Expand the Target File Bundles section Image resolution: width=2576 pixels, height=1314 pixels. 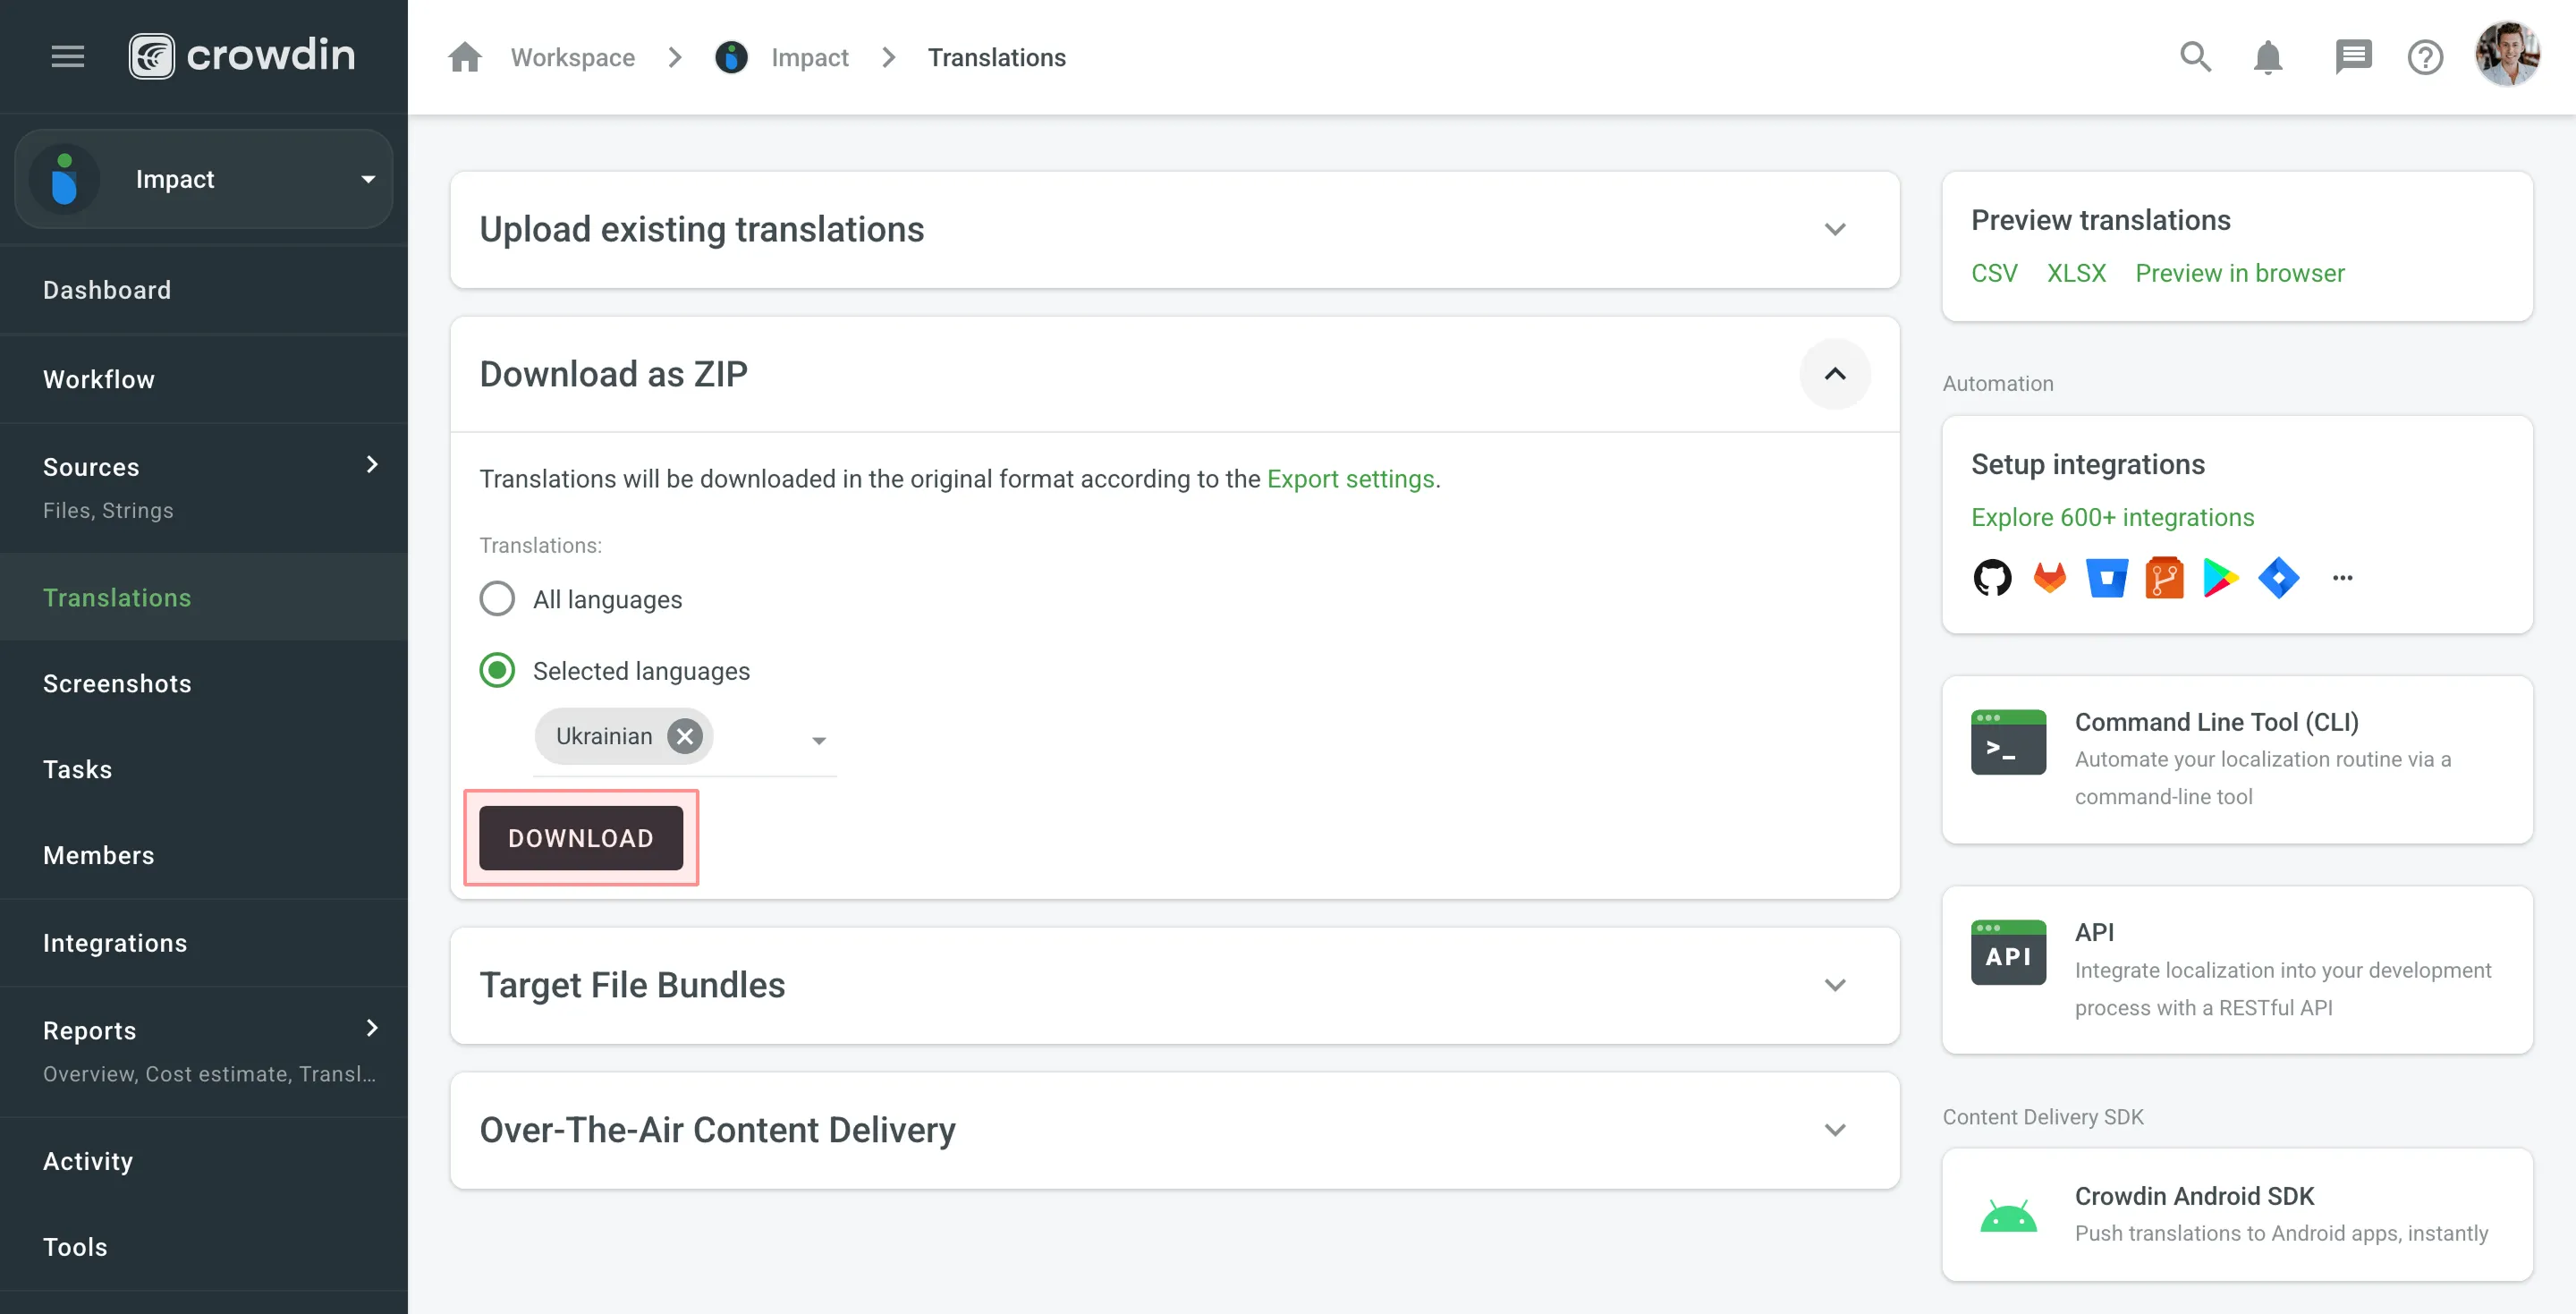[x=1835, y=985]
